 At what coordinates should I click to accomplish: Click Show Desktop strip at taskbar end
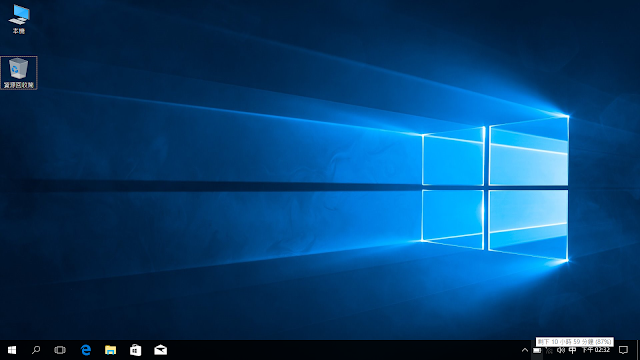(x=638, y=350)
